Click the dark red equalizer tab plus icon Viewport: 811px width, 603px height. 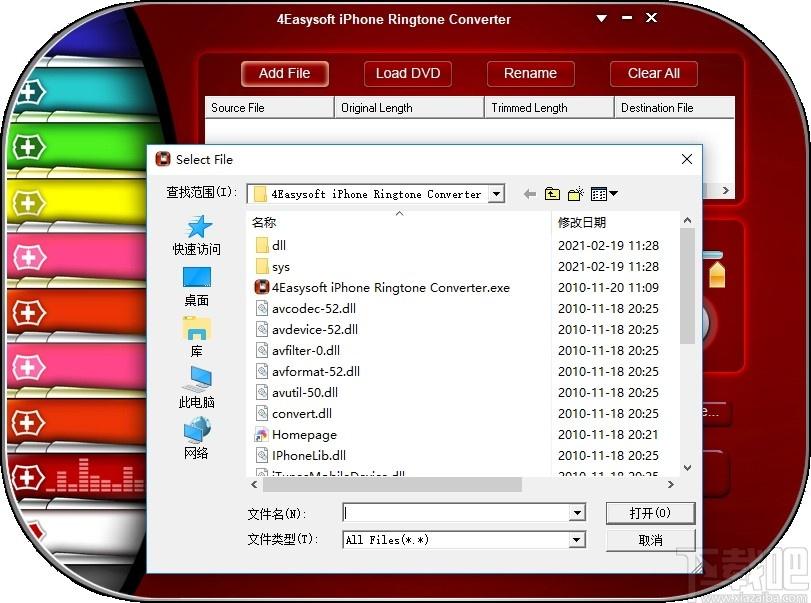click(27, 477)
